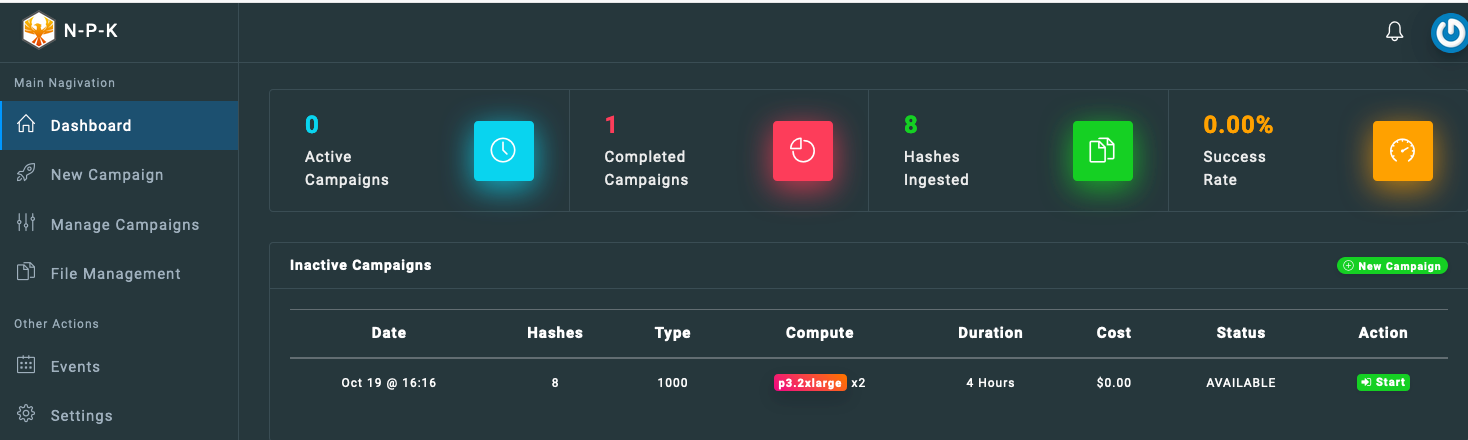Screen dimensions: 1468x440
Task: Click the red pie chart Completed Campaigns icon
Action: pyautogui.click(x=802, y=151)
